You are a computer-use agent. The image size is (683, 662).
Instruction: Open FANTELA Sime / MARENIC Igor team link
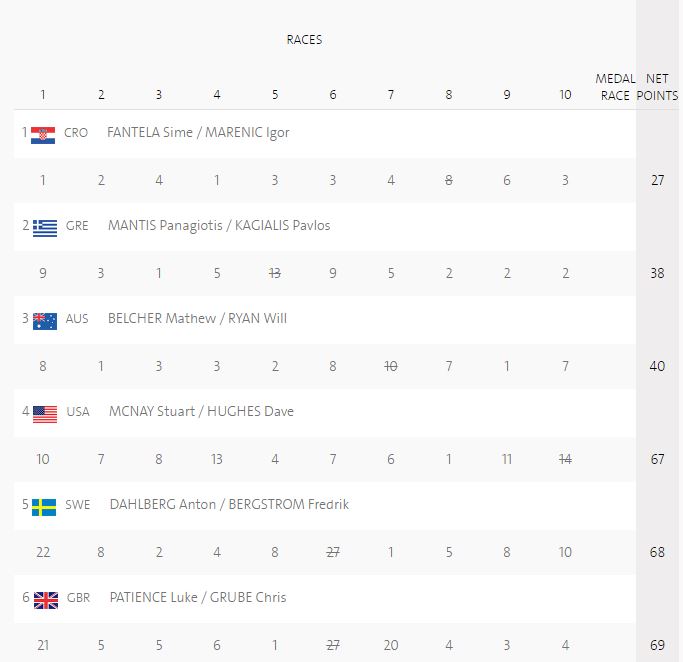[198, 132]
